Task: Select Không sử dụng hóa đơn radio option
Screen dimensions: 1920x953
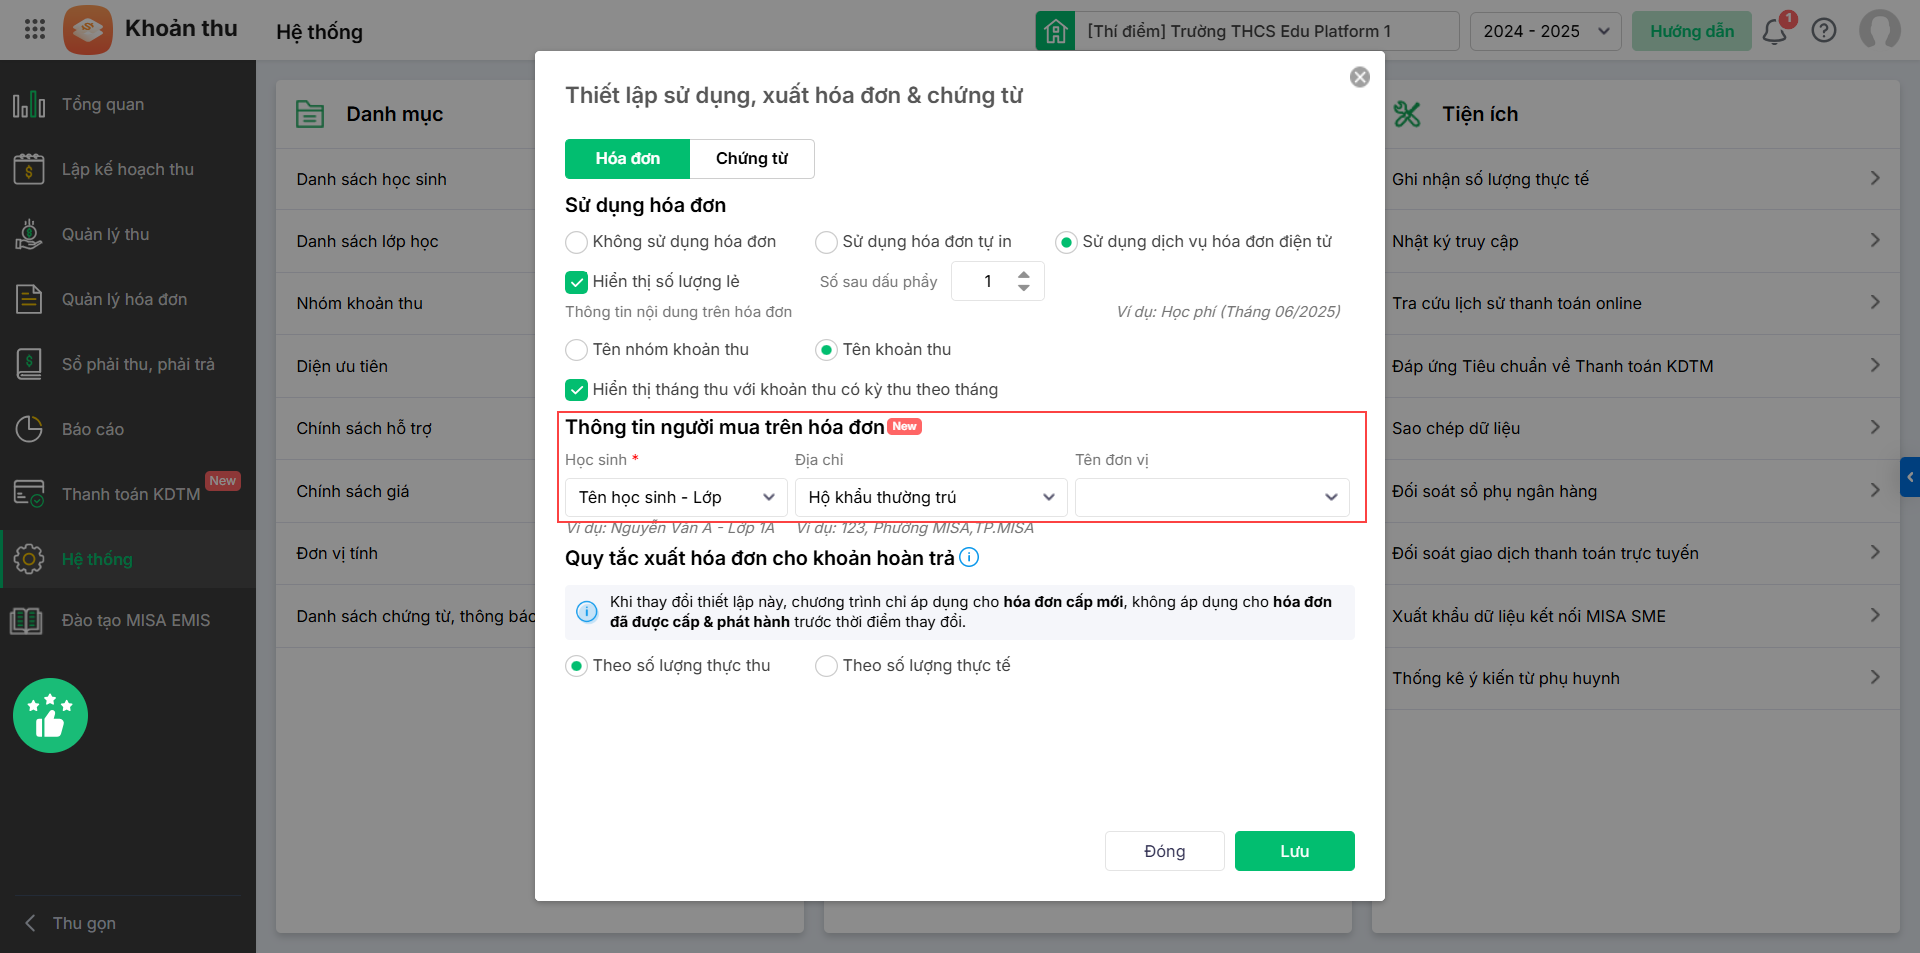Action: click(577, 242)
